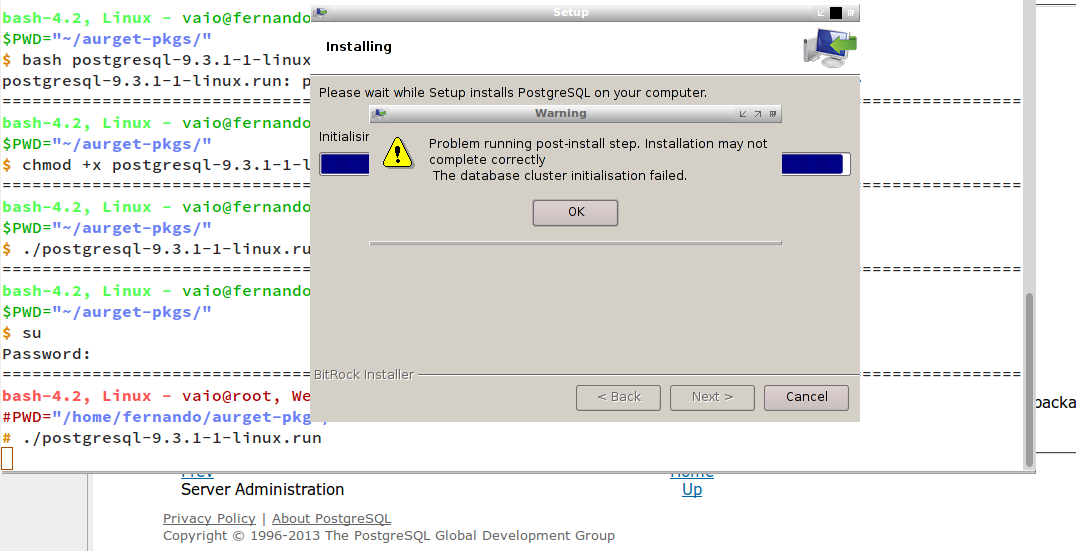The height and width of the screenshot is (551, 1076).
Task: Click the BitRock Installer label
Action: click(364, 375)
